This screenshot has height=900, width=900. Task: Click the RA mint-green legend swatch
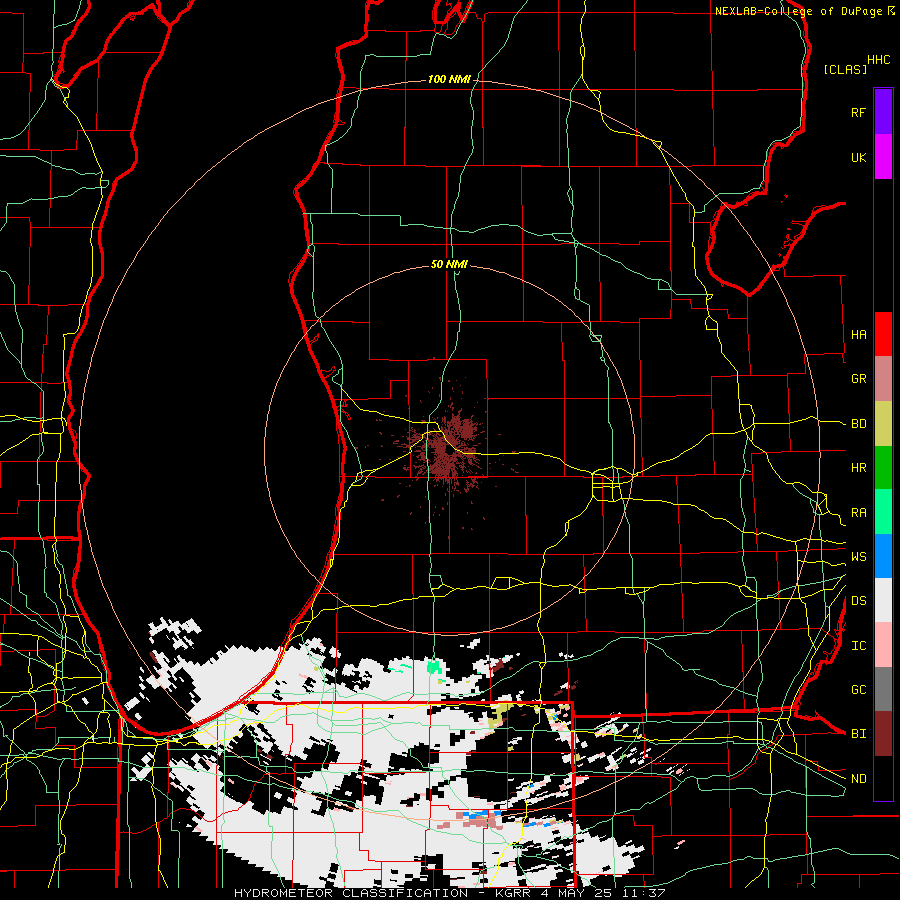pyautogui.click(x=883, y=512)
